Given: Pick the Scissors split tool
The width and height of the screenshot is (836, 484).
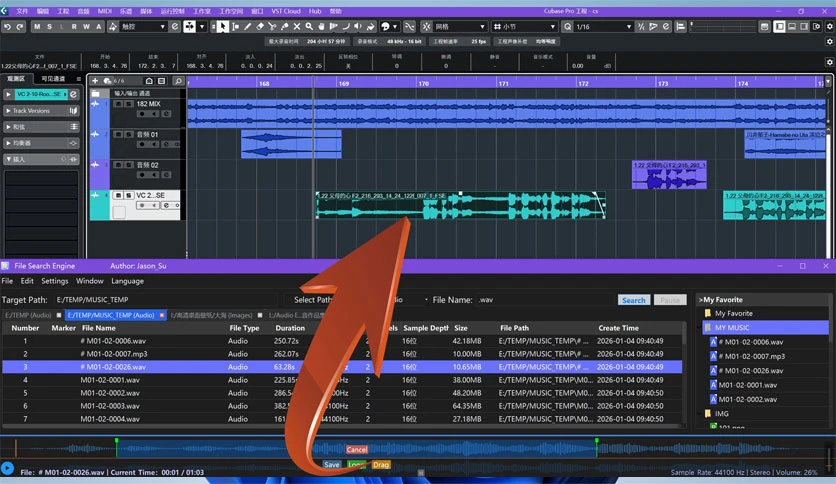Looking at the screenshot, I should click(272, 26).
